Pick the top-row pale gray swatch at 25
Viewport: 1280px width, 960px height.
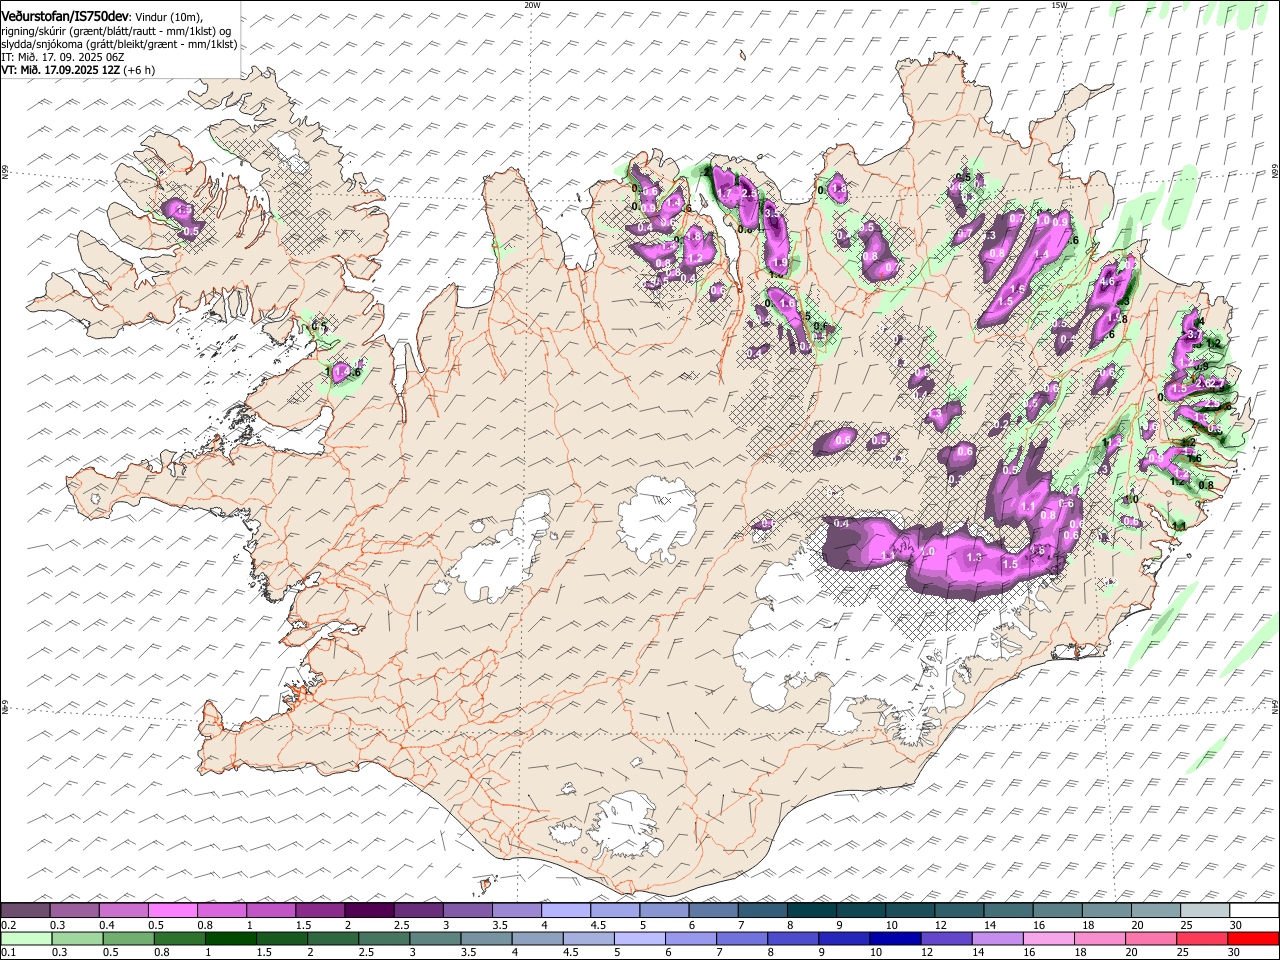pyautogui.click(x=1206, y=910)
